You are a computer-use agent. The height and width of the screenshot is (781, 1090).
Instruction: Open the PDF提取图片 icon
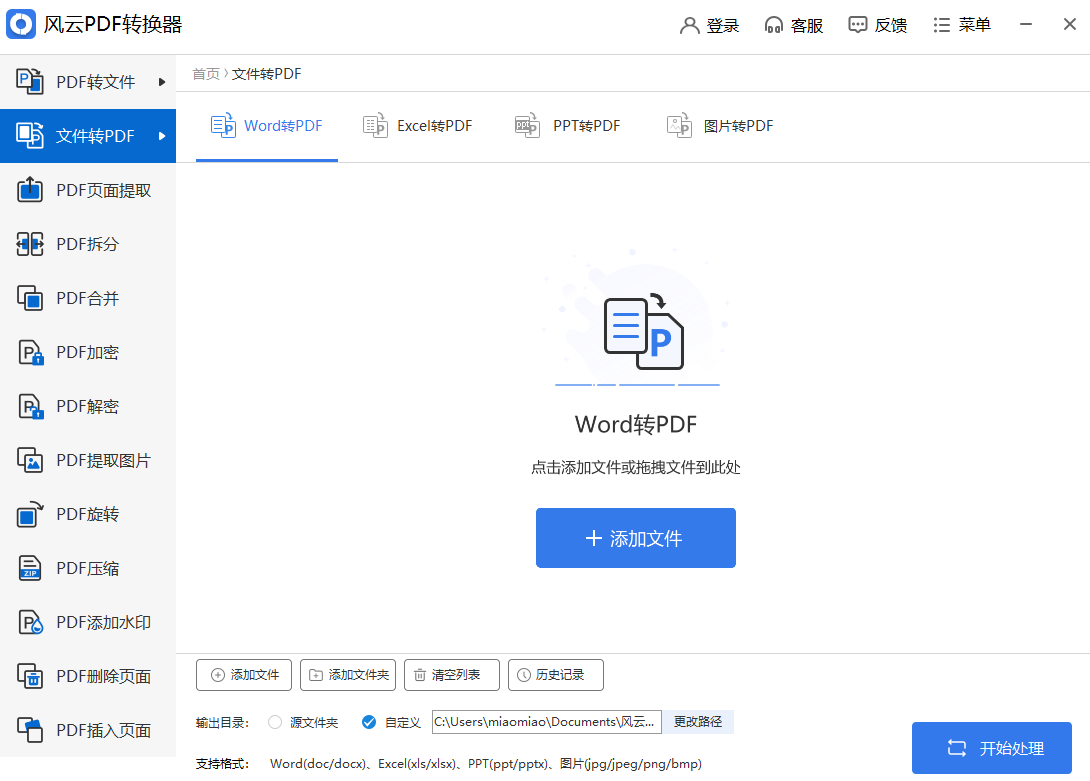tap(30, 460)
